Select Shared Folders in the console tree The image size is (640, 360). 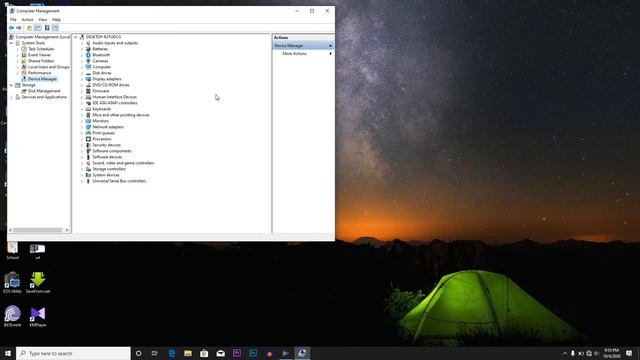tap(41, 61)
